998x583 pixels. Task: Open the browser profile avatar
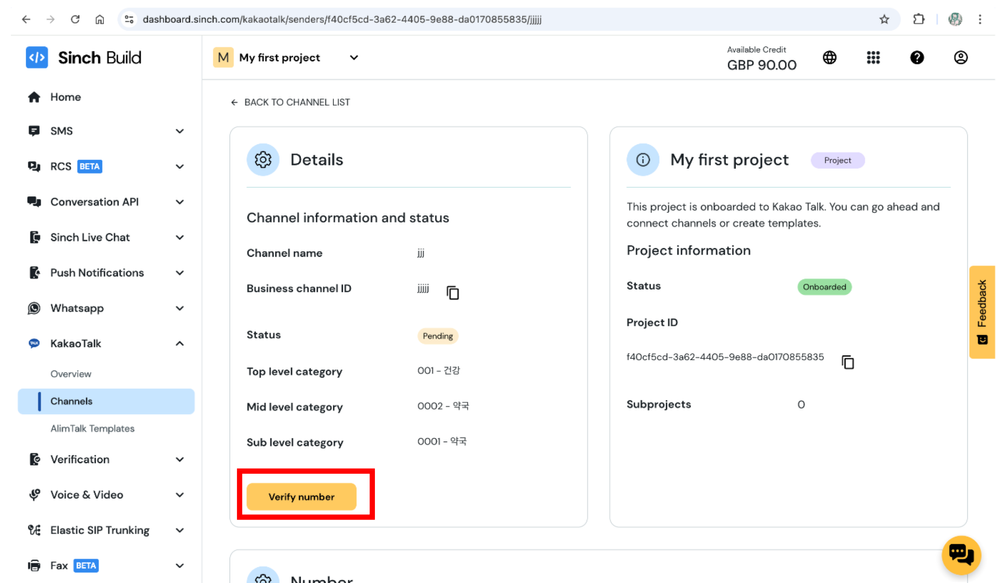955,19
